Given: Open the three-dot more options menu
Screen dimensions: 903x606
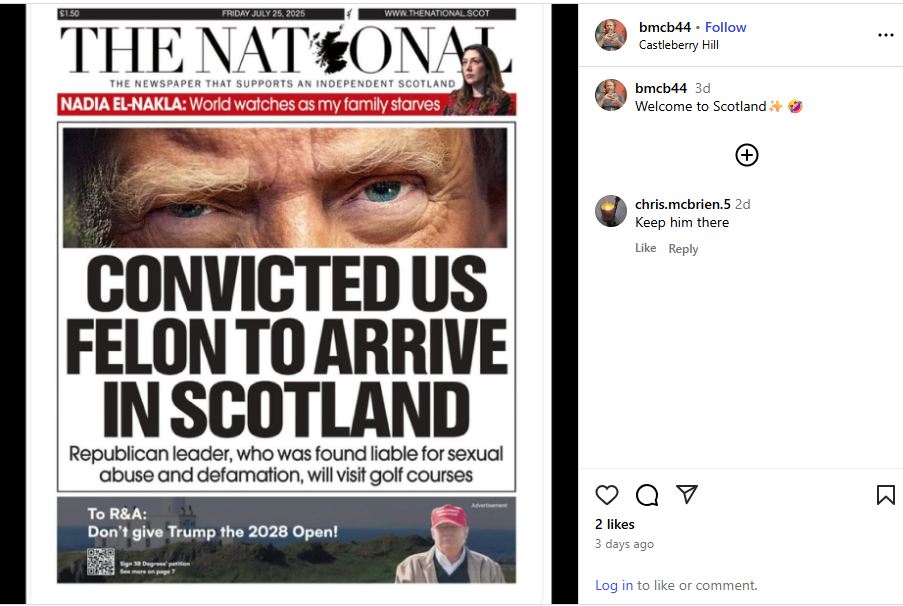Looking at the screenshot, I should [885, 35].
